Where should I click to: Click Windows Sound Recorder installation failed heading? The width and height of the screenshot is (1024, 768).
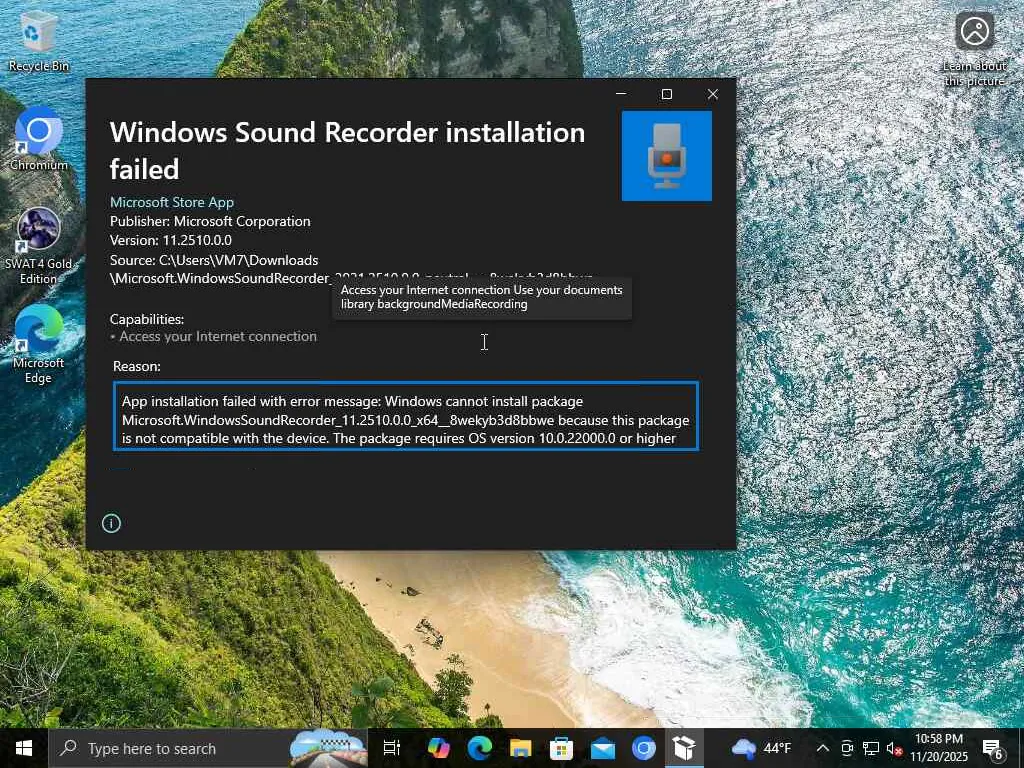(x=347, y=150)
